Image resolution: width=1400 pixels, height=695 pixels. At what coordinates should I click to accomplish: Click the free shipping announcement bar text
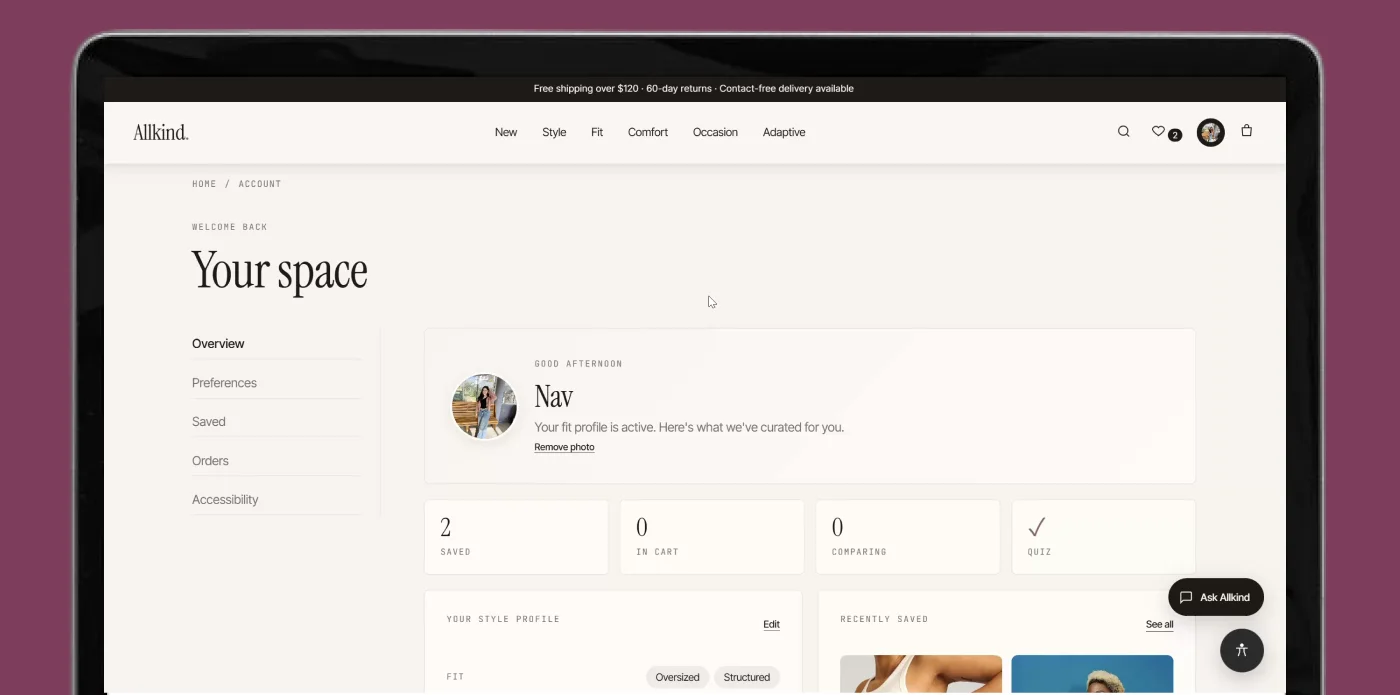point(694,88)
